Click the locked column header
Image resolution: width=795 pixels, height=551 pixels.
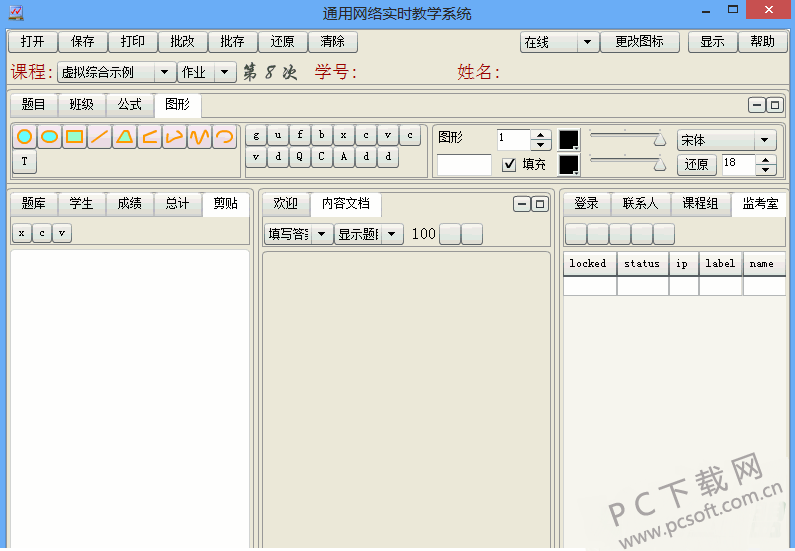[590, 264]
